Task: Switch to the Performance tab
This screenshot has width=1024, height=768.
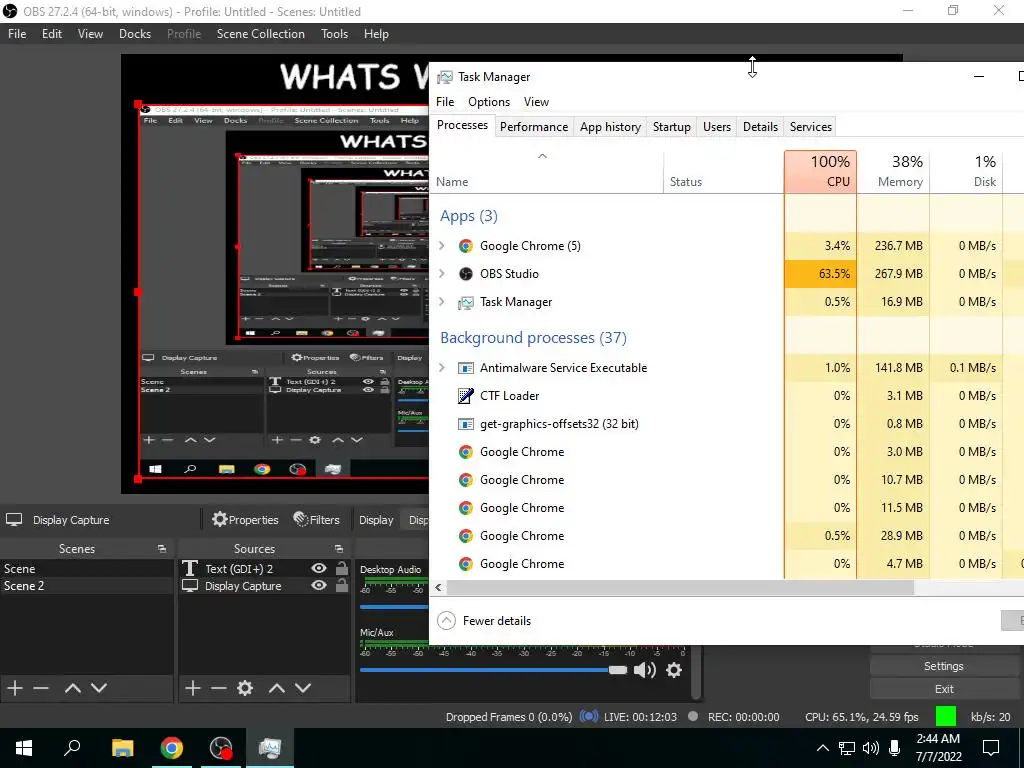Action: [534, 127]
